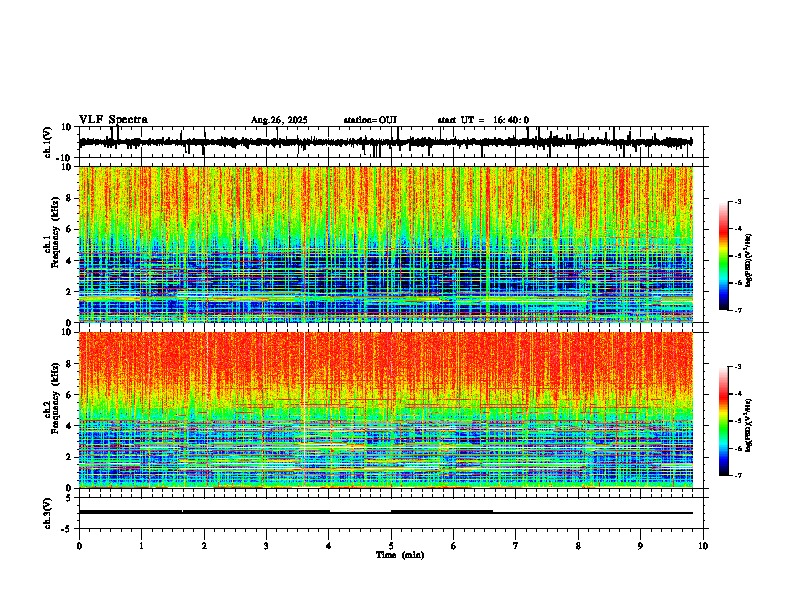Image resolution: width=792 pixels, height=612 pixels.
Task: Select the "Aug.26, 2025" date label
Action: tap(279, 120)
